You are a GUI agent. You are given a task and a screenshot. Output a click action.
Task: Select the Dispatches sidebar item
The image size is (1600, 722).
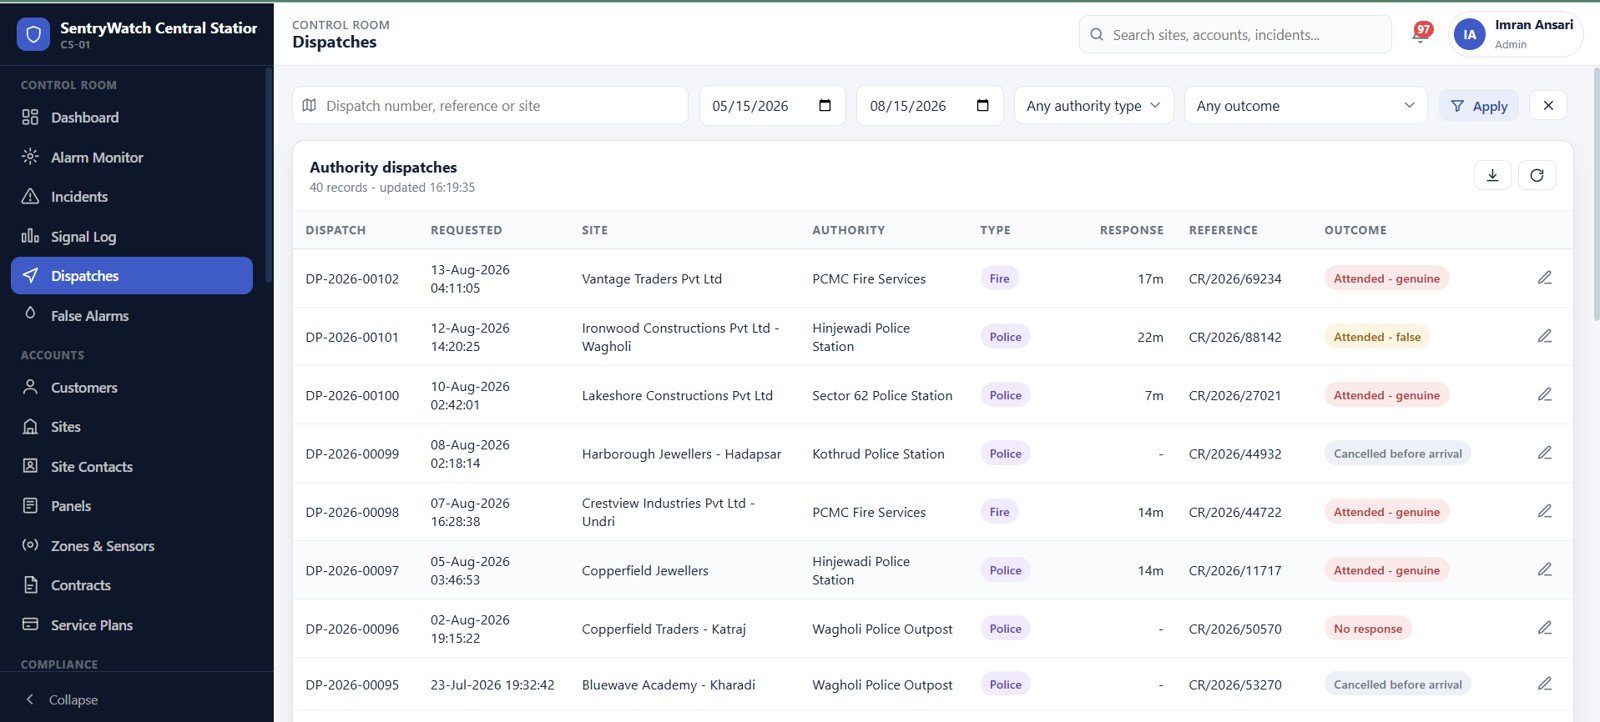[x=132, y=275]
